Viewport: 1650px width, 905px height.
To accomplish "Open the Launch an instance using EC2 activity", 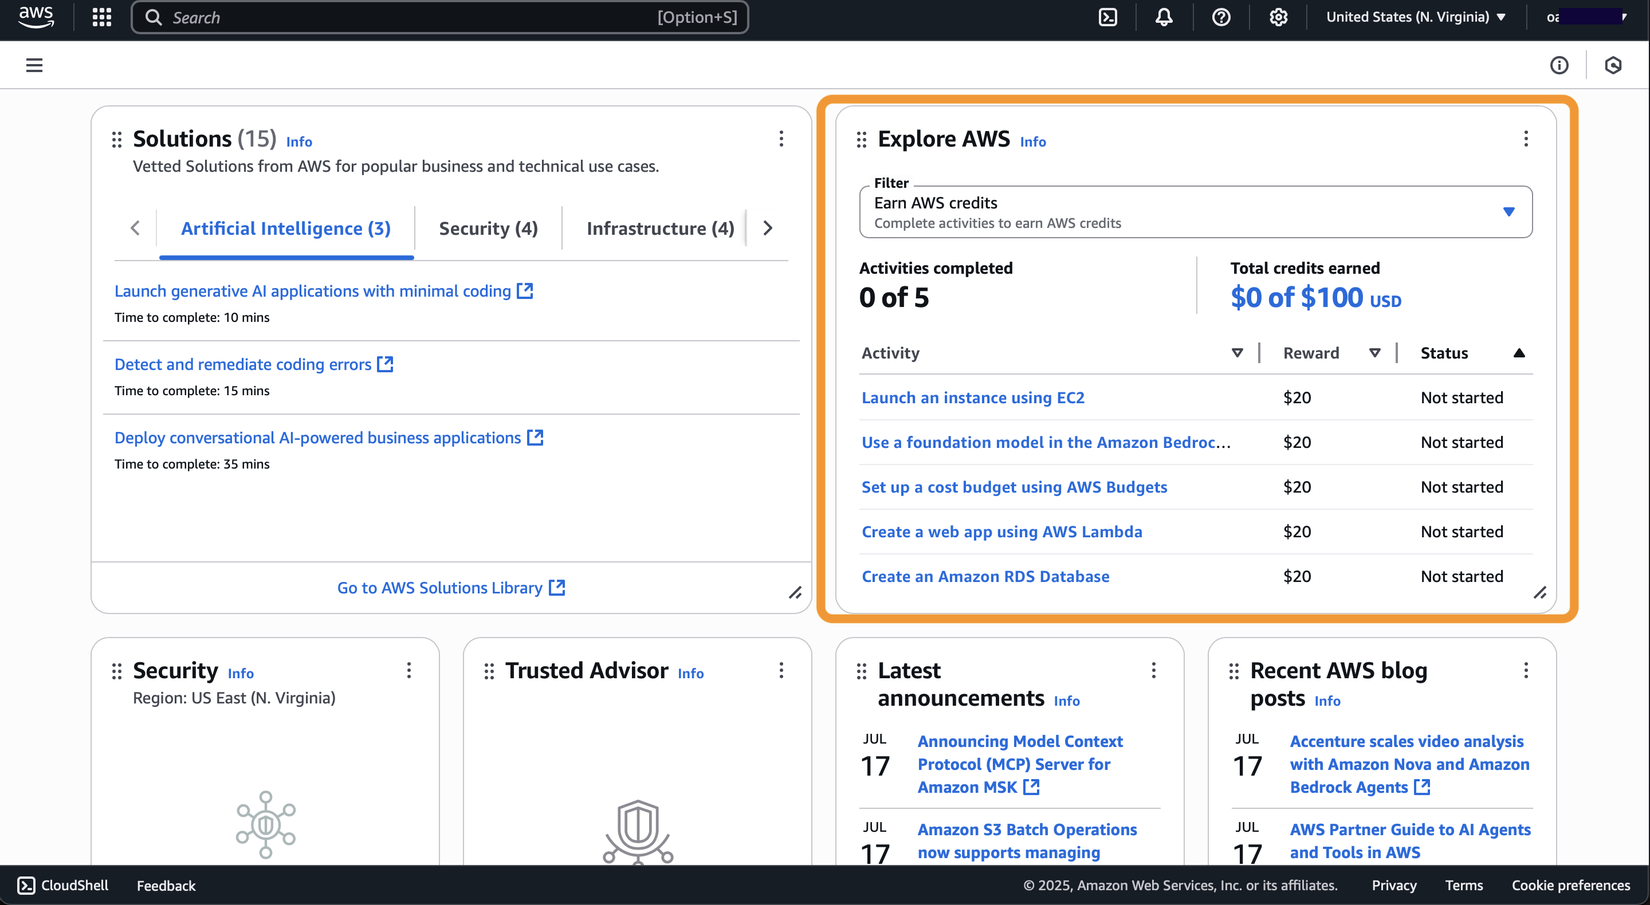I will tap(973, 397).
